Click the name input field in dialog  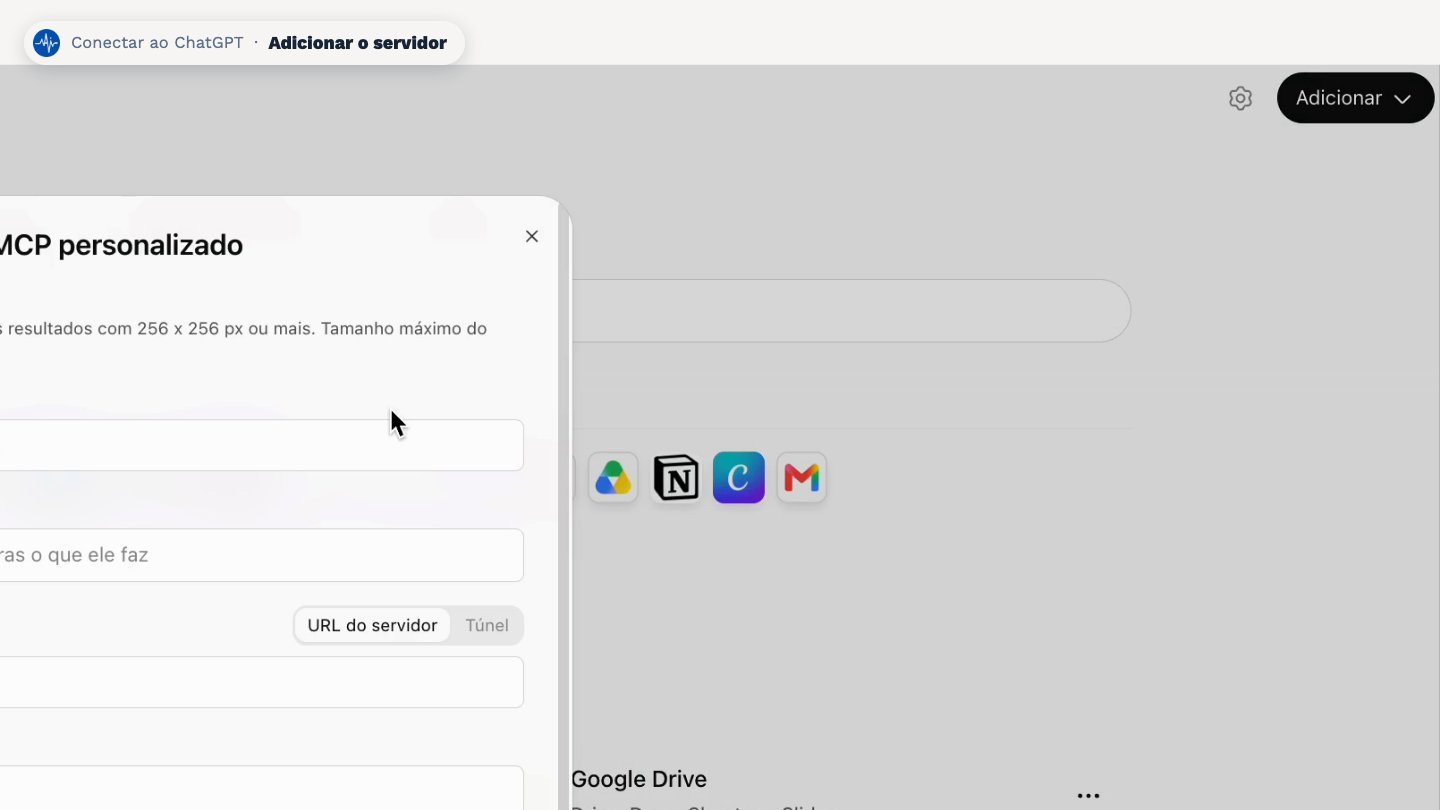260,445
